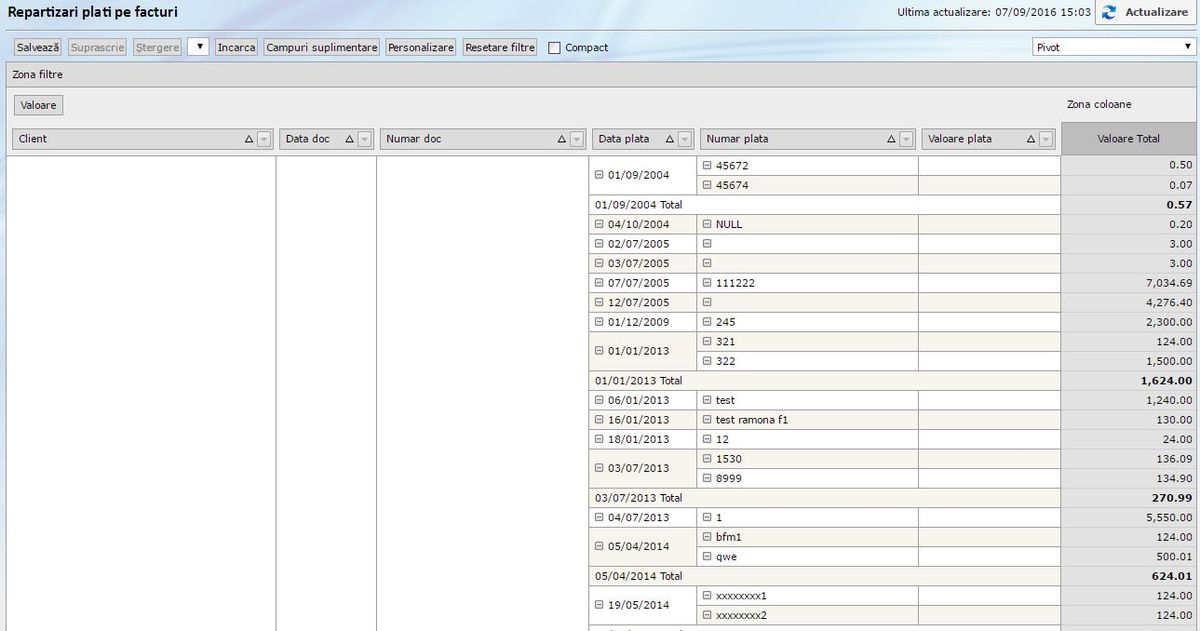Collapse the 01/01/2013 date group
Image resolution: width=1200 pixels, height=631 pixels.
point(600,351)
